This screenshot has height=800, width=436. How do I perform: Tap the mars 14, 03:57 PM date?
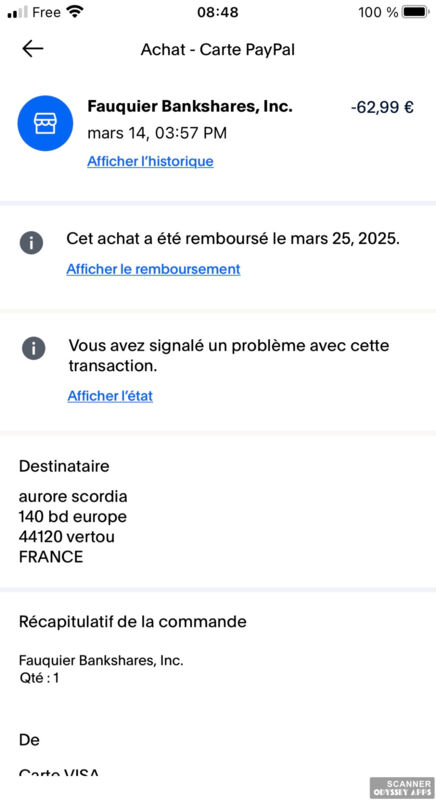point(157,134)
